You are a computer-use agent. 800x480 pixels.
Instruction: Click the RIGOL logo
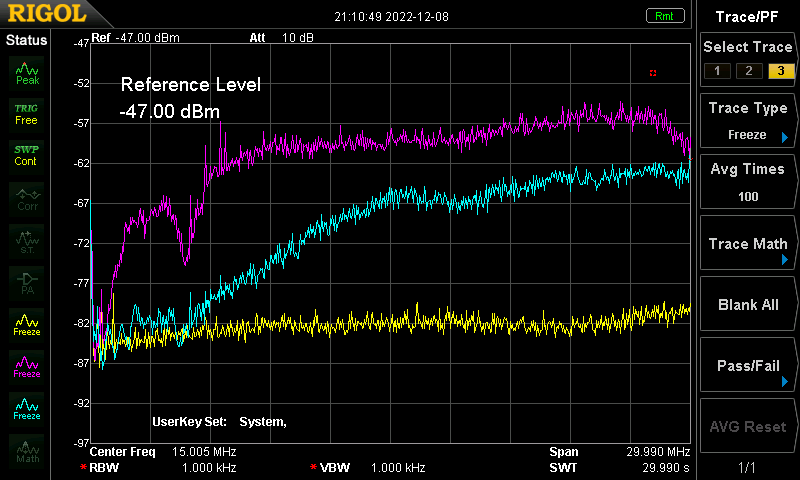click(x=47, y=13)
